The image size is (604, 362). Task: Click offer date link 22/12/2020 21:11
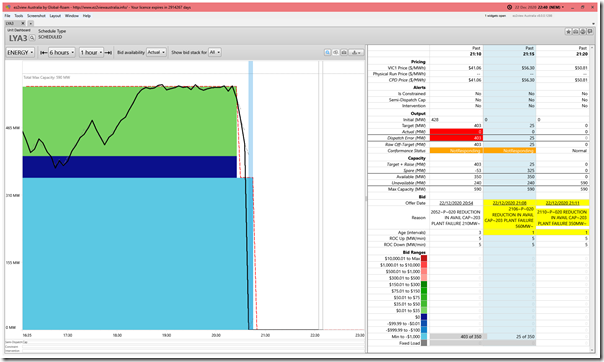click(x=563, y=203)
